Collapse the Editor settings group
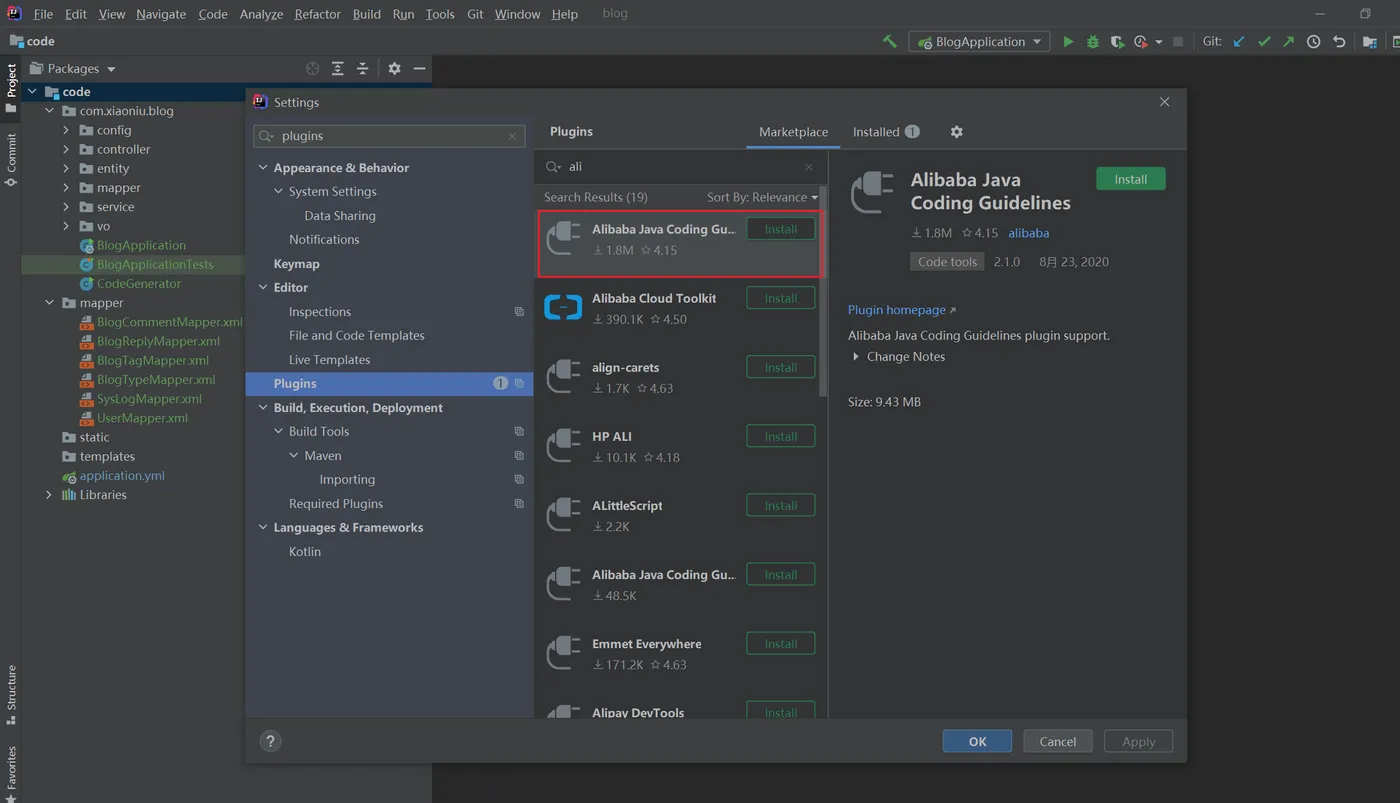Screen dimensions: 1400x803 point(263,288)
